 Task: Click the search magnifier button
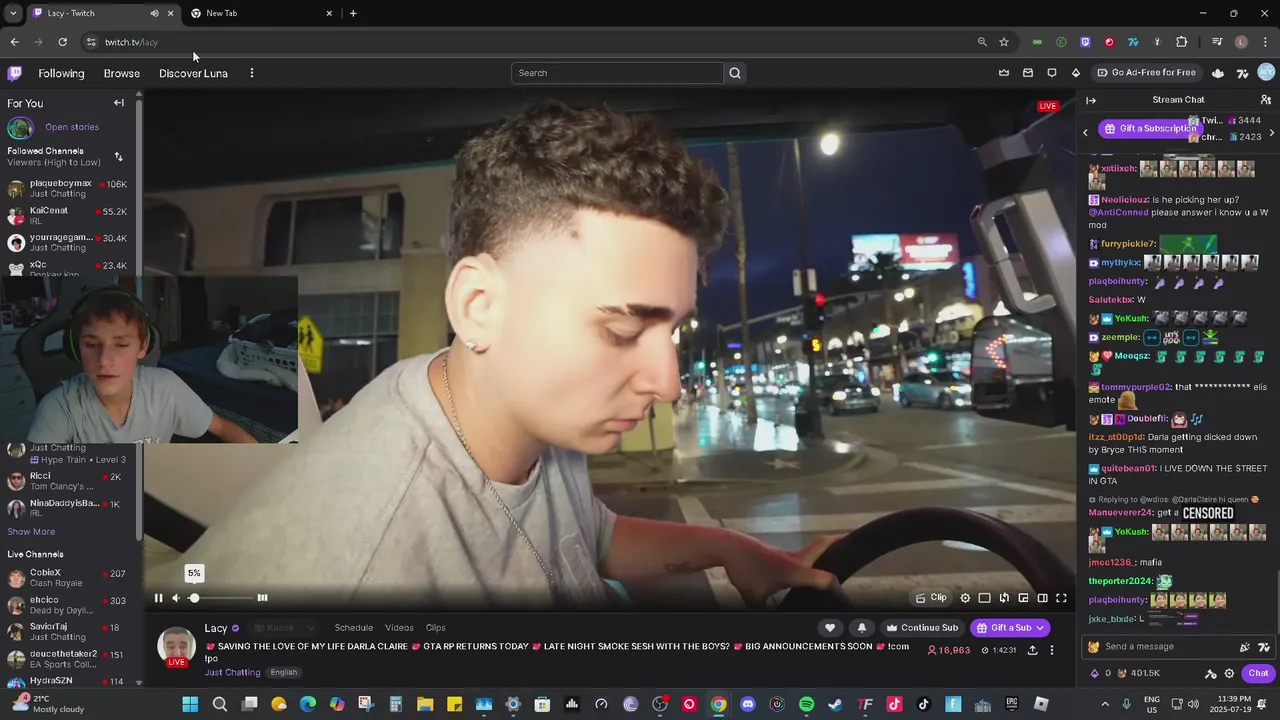(735, 73)
